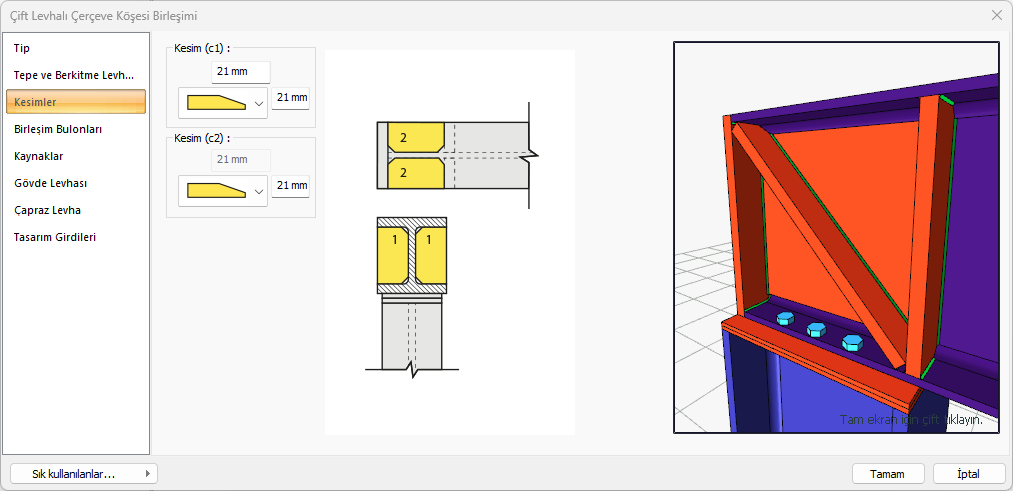Close the dialog with X icon
Image resolution: width=1013 pixels, height=491 pixels.
(996, 15)
